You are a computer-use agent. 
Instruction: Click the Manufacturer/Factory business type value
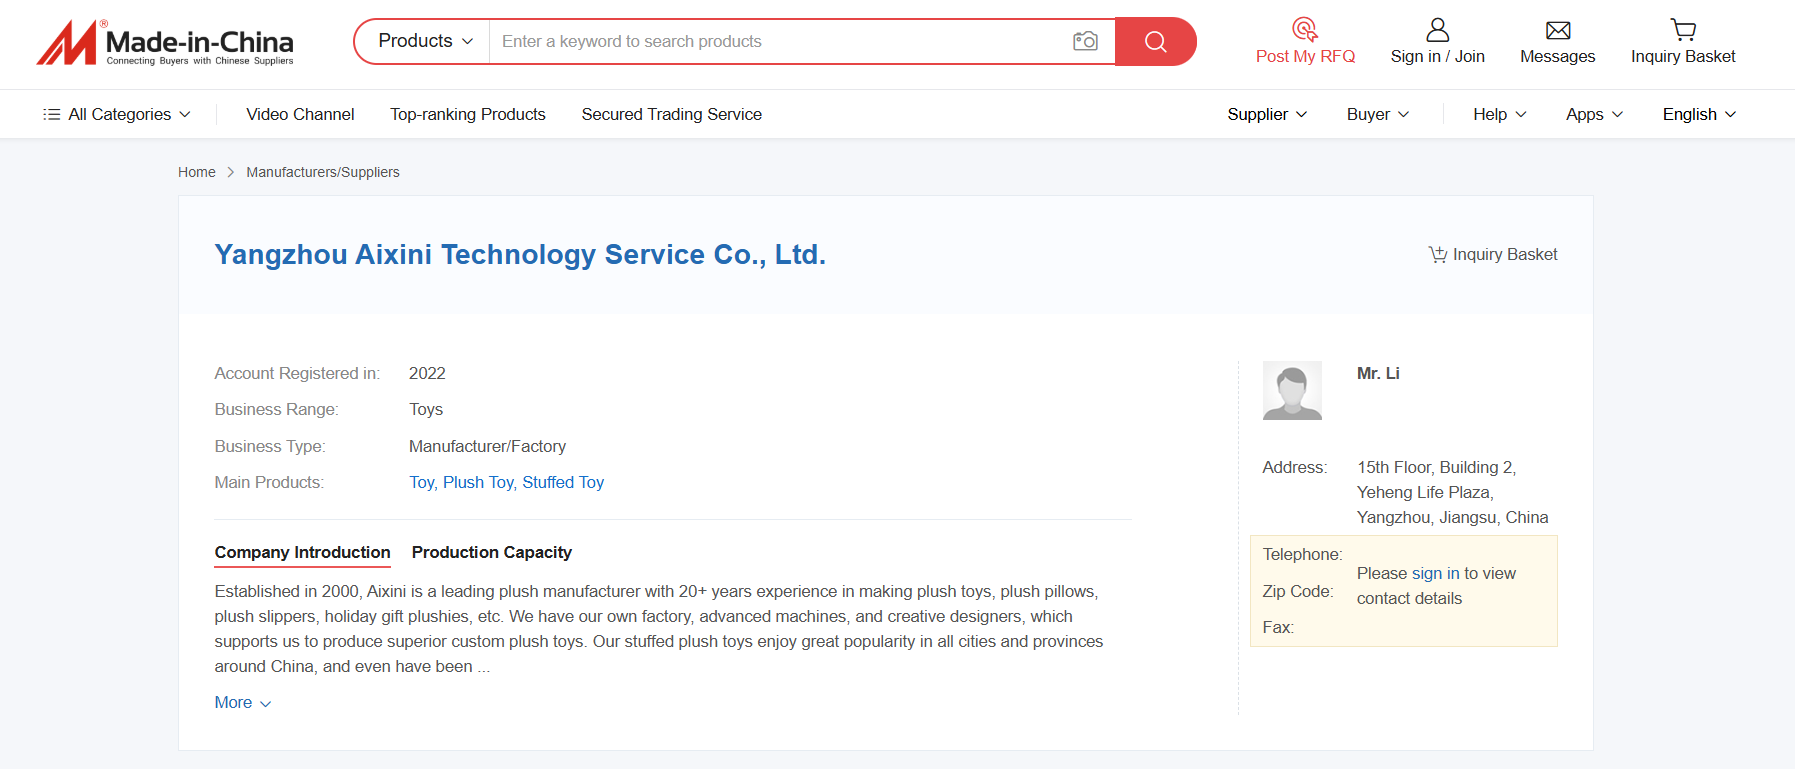(x=487, y=446)
